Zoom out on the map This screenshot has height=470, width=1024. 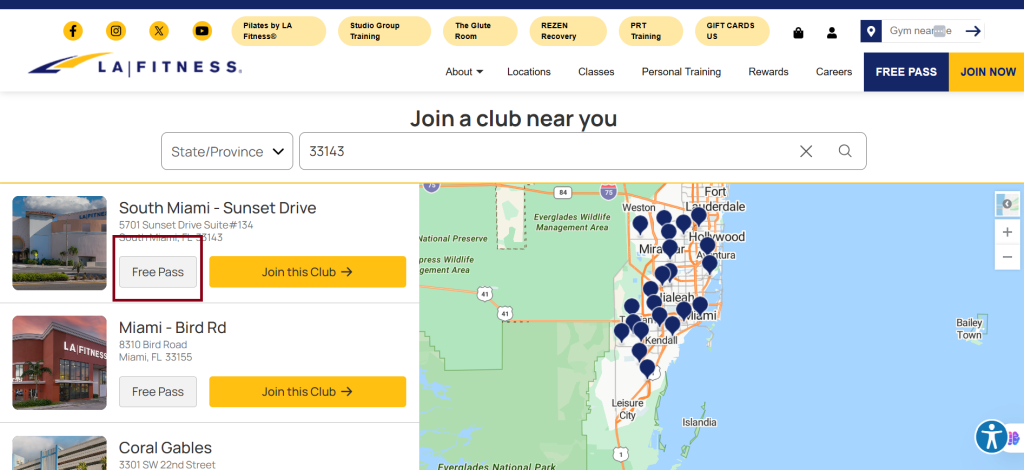coord(1007,257)
